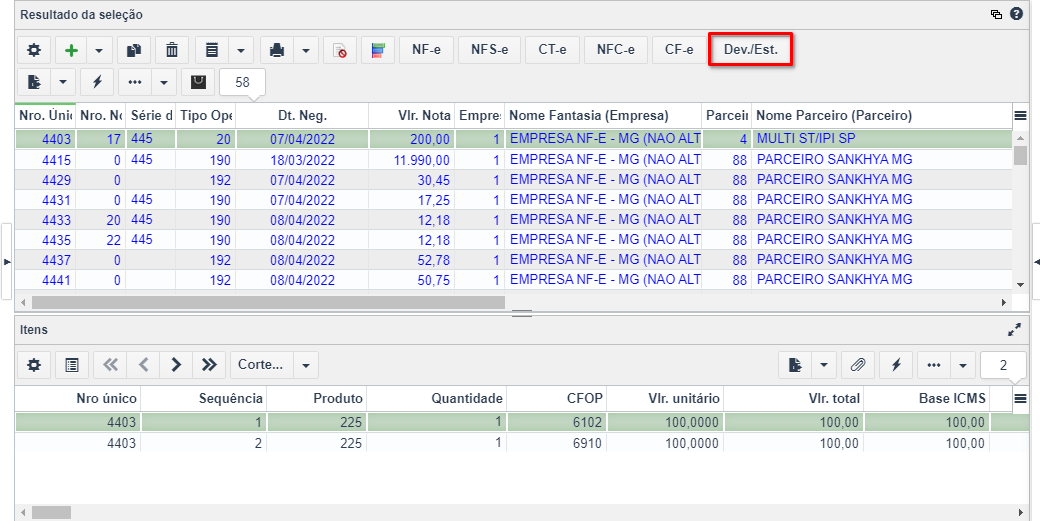Viewport: 1040px width, 521px height.
Task: Click Nome Fantasia (Empresa) column header
Action: [603, 115]
